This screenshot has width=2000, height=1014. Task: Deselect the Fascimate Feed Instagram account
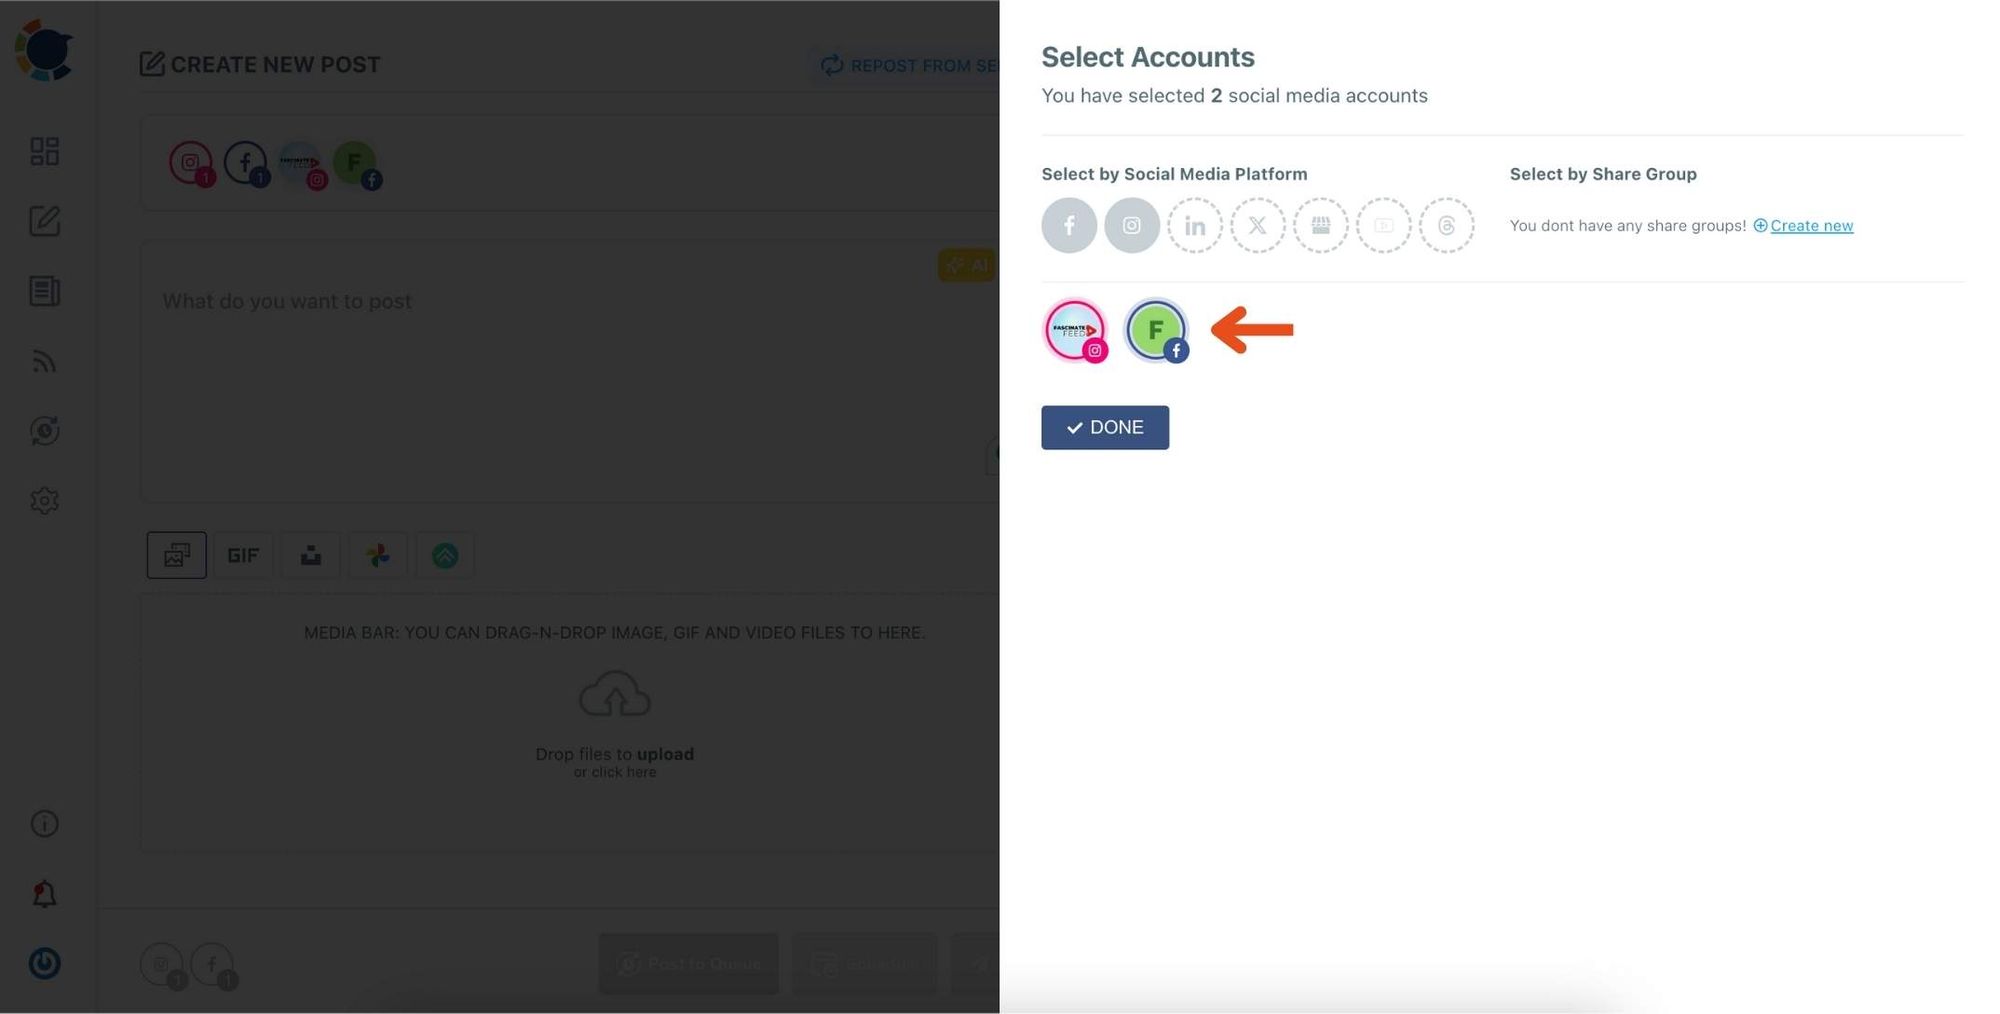[1075, 330]
